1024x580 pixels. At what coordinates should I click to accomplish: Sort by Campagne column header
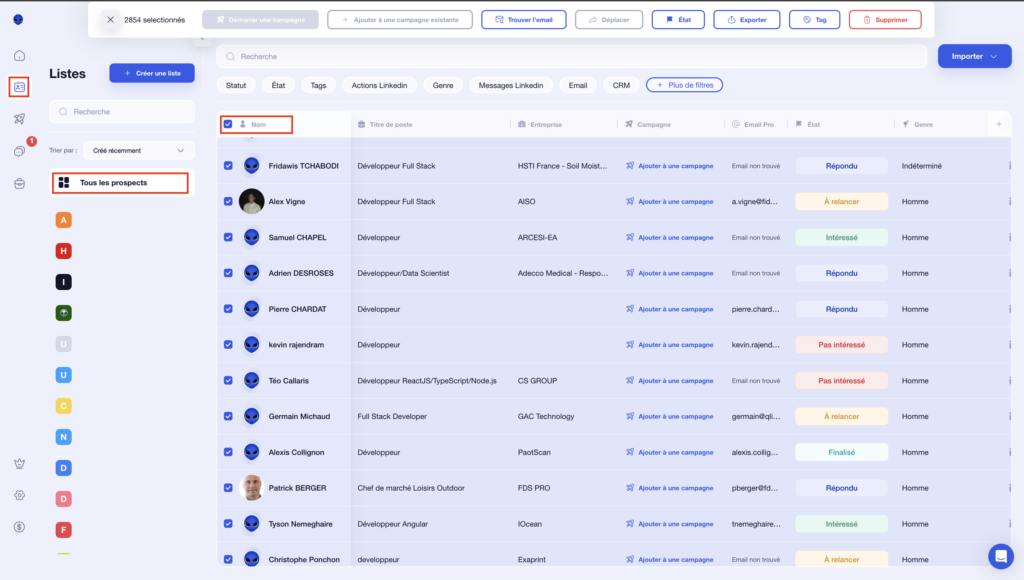click(654, 124)
